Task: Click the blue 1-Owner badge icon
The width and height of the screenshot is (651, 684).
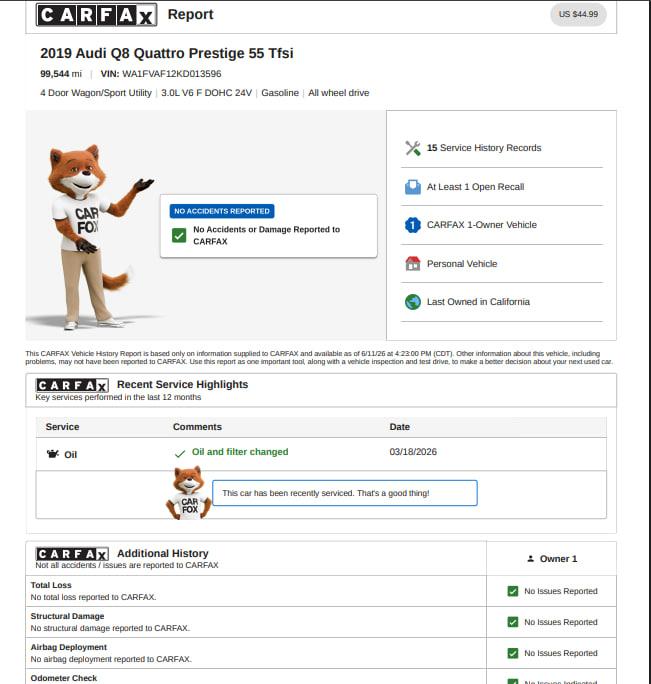Action: pyautogui.click(x=412, y=225)
